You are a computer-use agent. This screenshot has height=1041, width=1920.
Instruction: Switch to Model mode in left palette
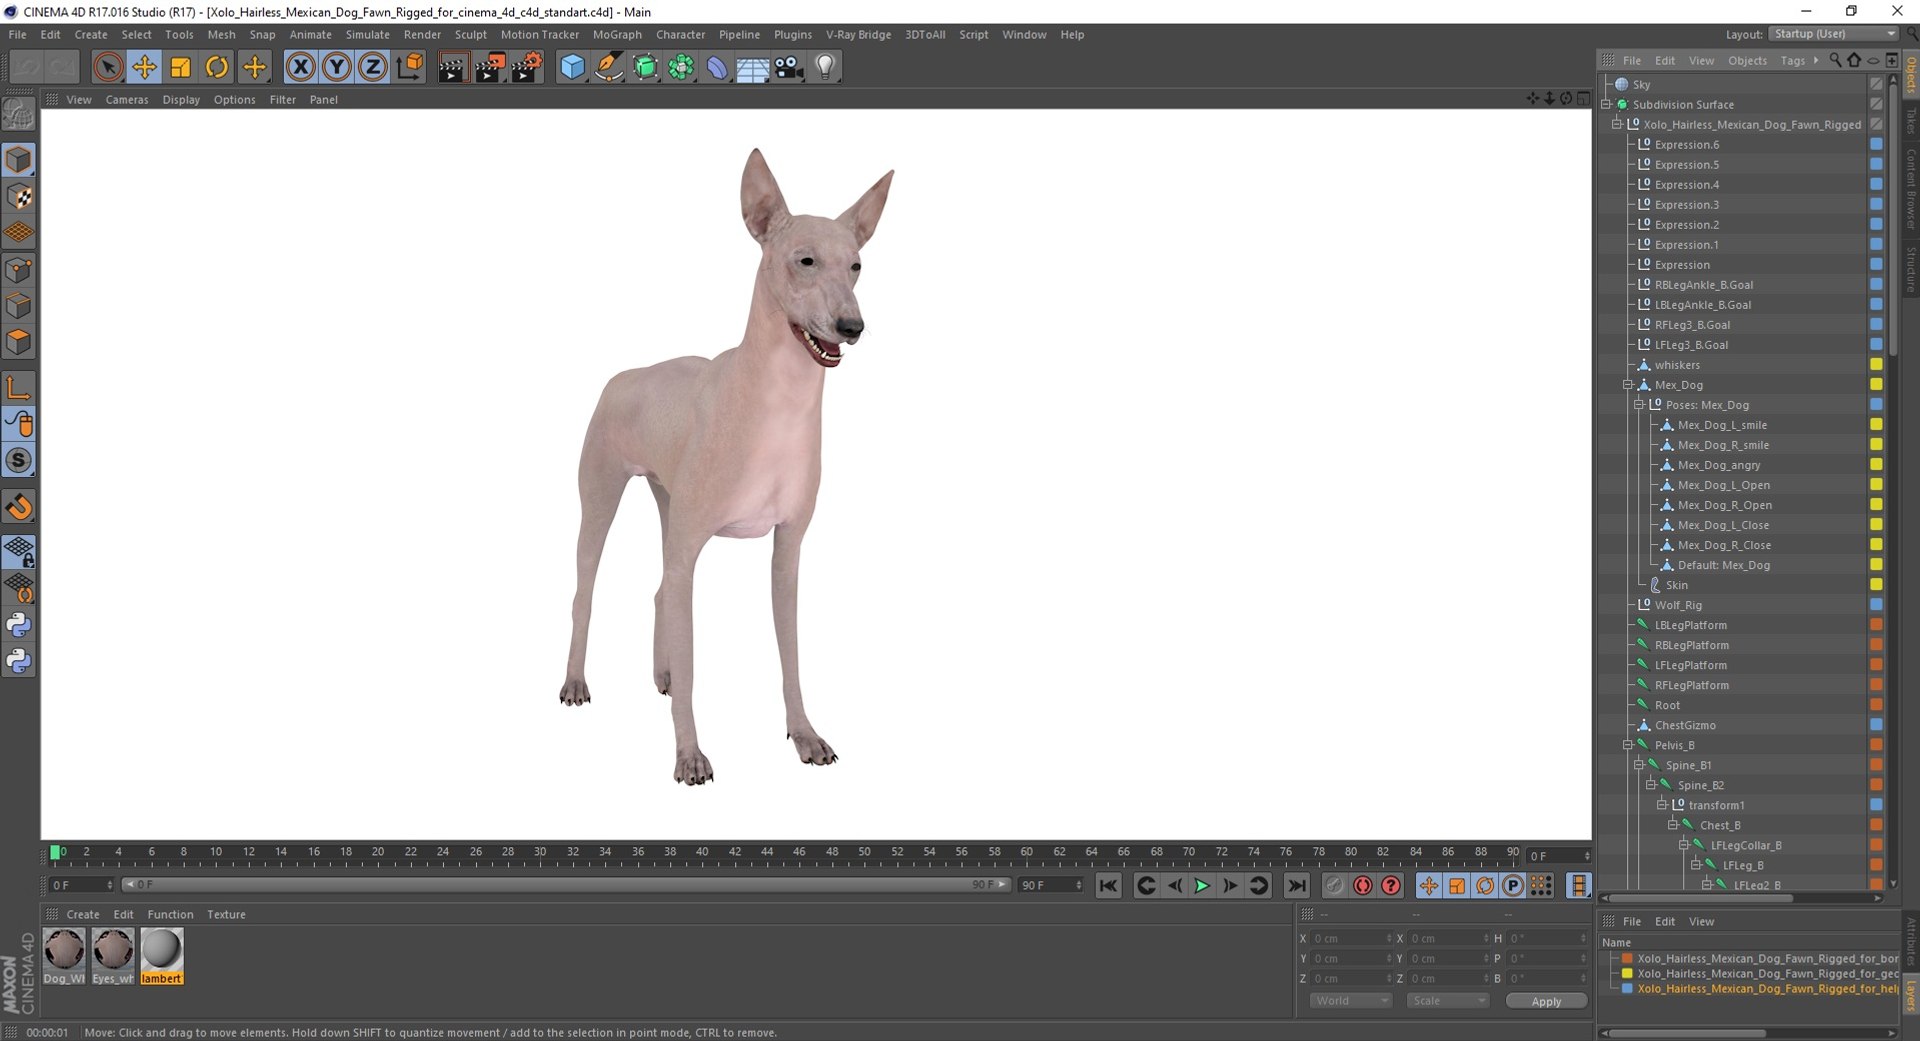point(19,160)
